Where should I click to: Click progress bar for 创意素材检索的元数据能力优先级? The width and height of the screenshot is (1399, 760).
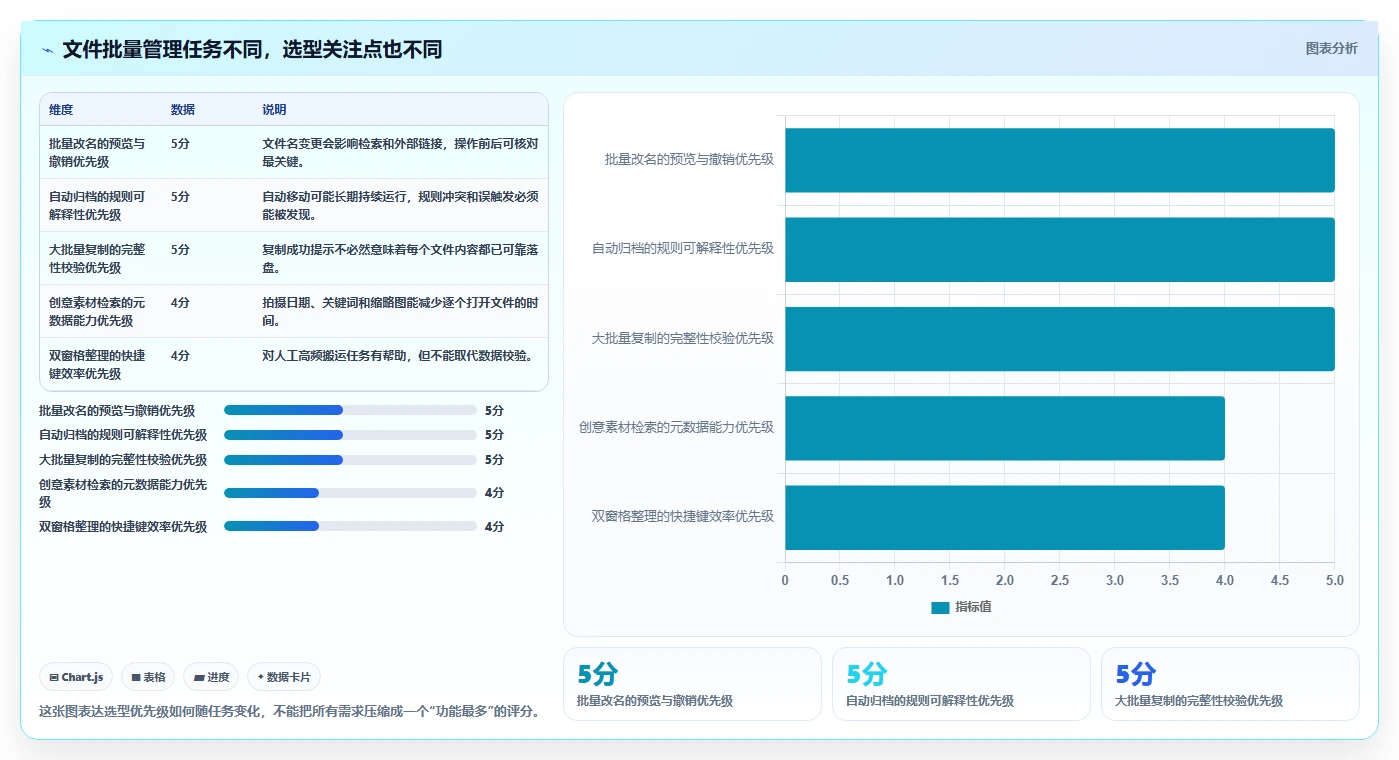(x=350, y=493)
